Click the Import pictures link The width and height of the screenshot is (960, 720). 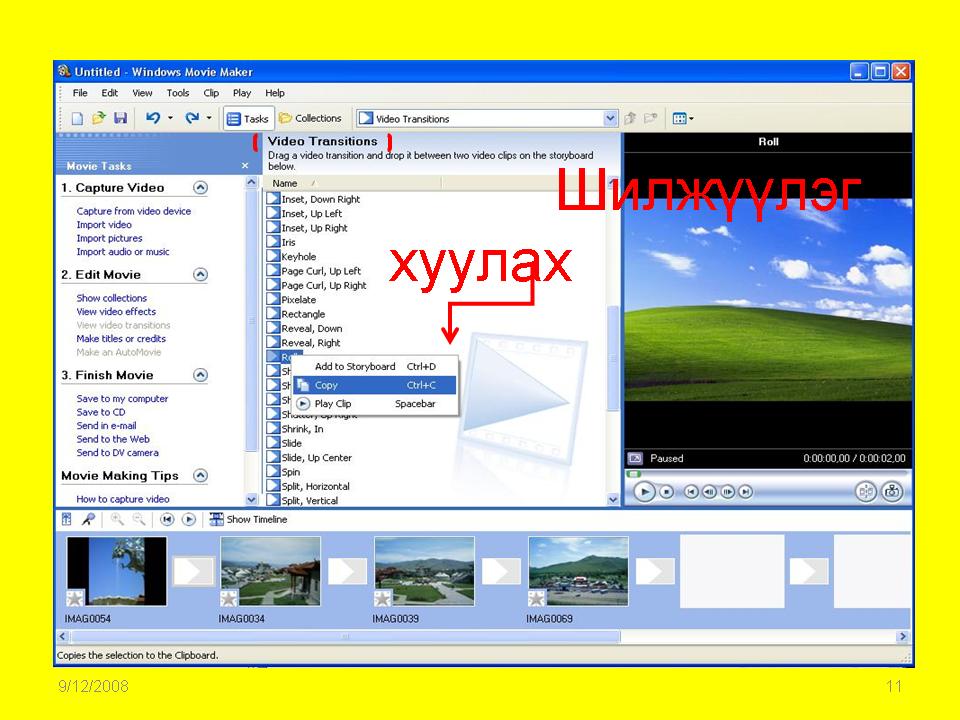coord(109,238)
